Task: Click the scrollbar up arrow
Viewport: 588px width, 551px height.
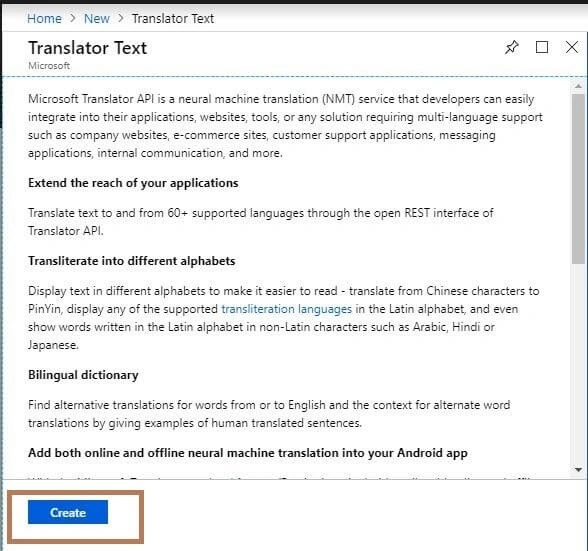Action: tap(579, 86)
